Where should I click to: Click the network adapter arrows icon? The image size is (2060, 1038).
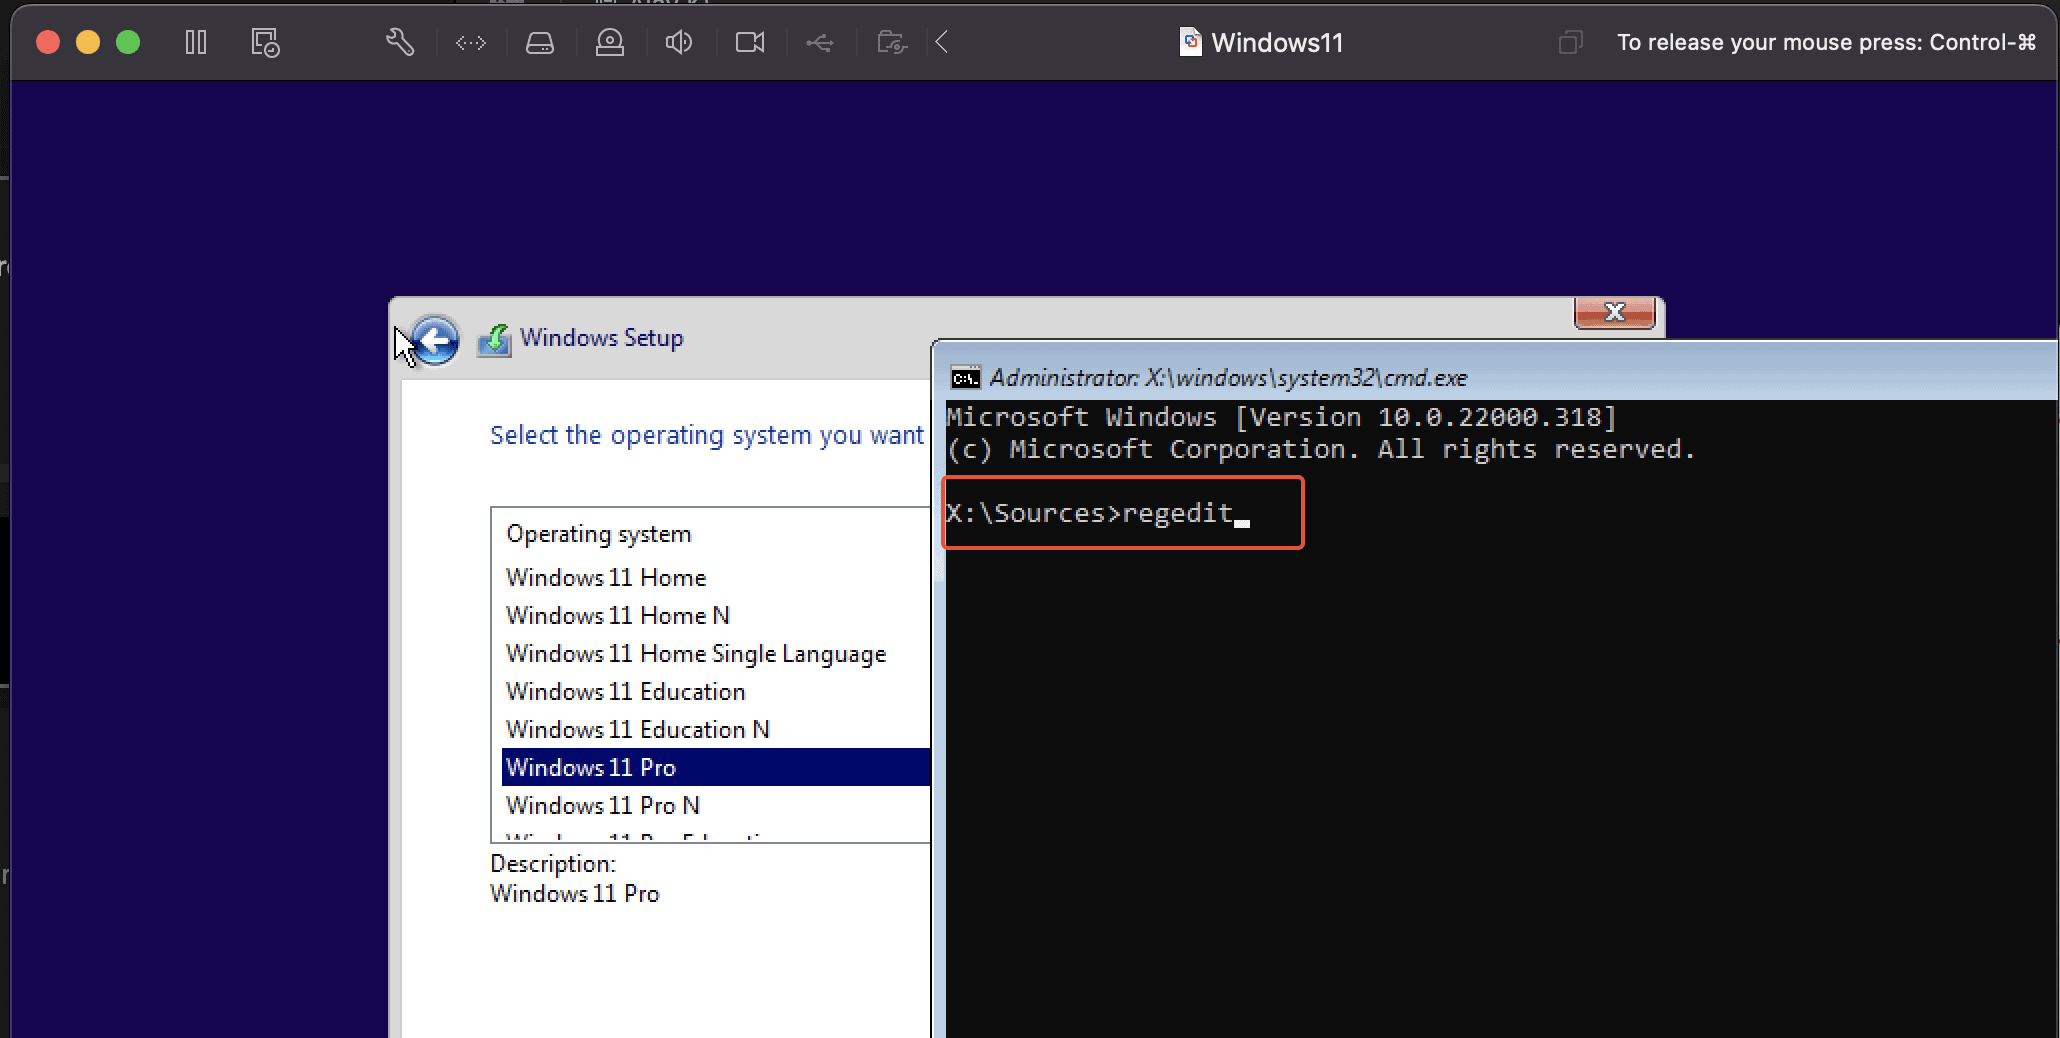pos(470,42)
